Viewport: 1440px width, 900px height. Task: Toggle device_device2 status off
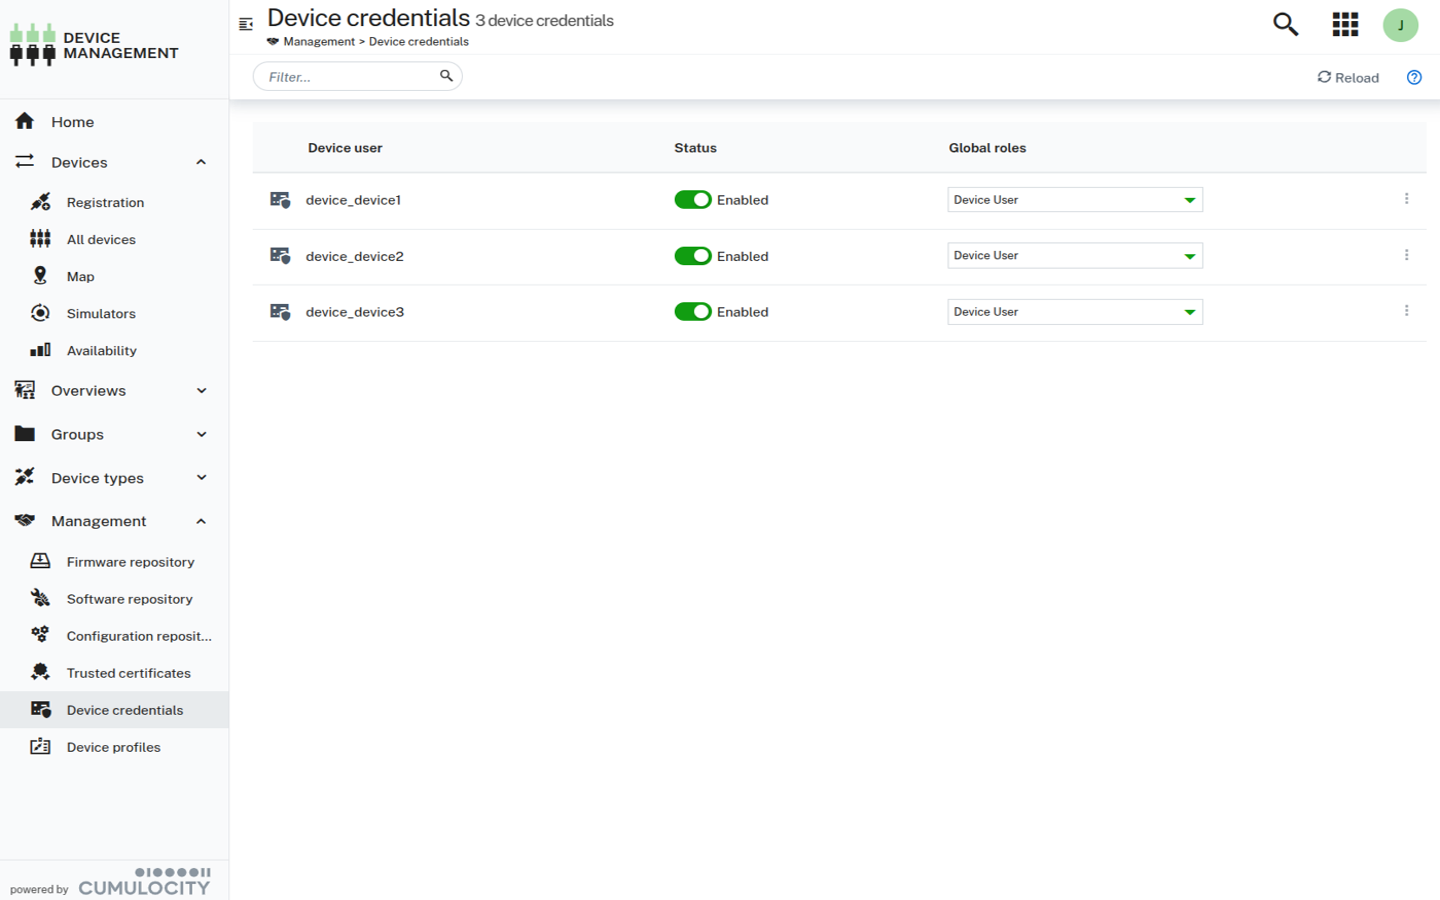click(693, 255)
